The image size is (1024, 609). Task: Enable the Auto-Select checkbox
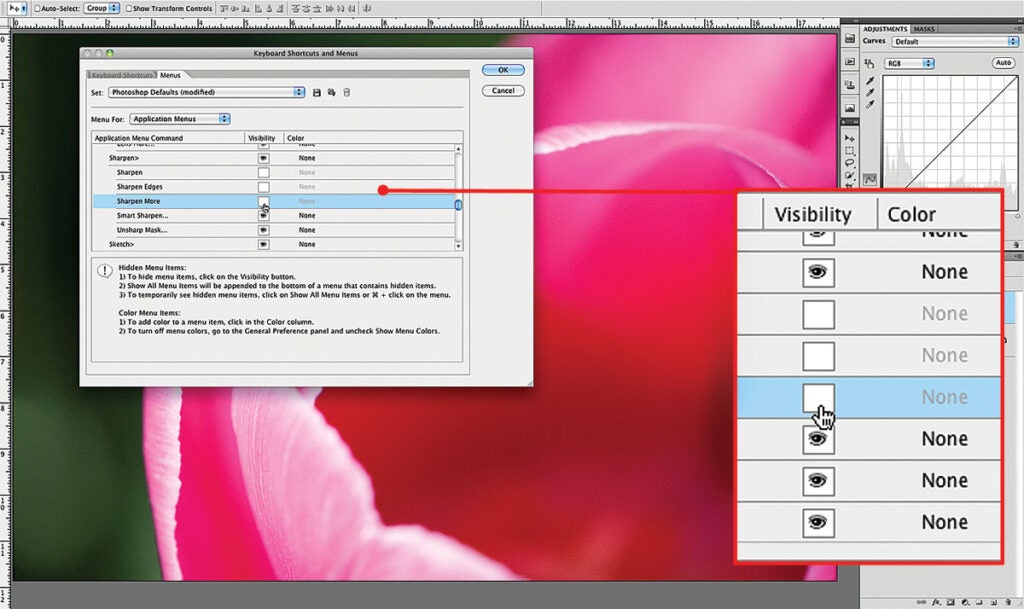pos(37,8)
